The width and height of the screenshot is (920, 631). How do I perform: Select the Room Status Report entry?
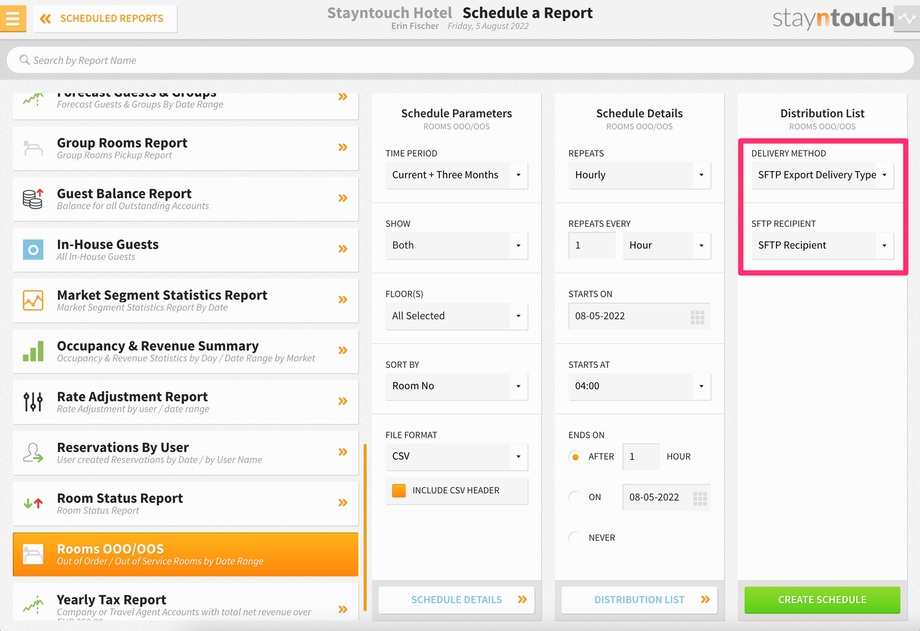pos(185,504)
